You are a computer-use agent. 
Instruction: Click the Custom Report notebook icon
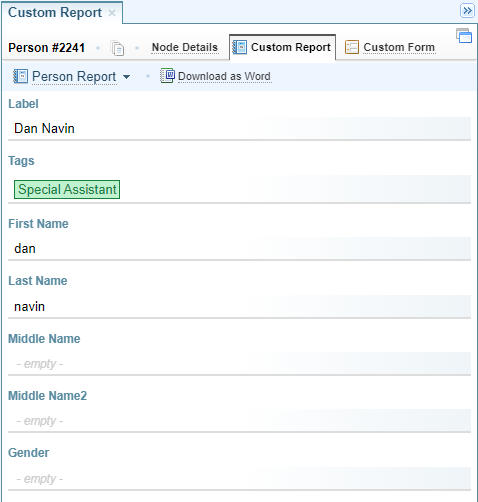pyautogui.click(x=239, y=47)
